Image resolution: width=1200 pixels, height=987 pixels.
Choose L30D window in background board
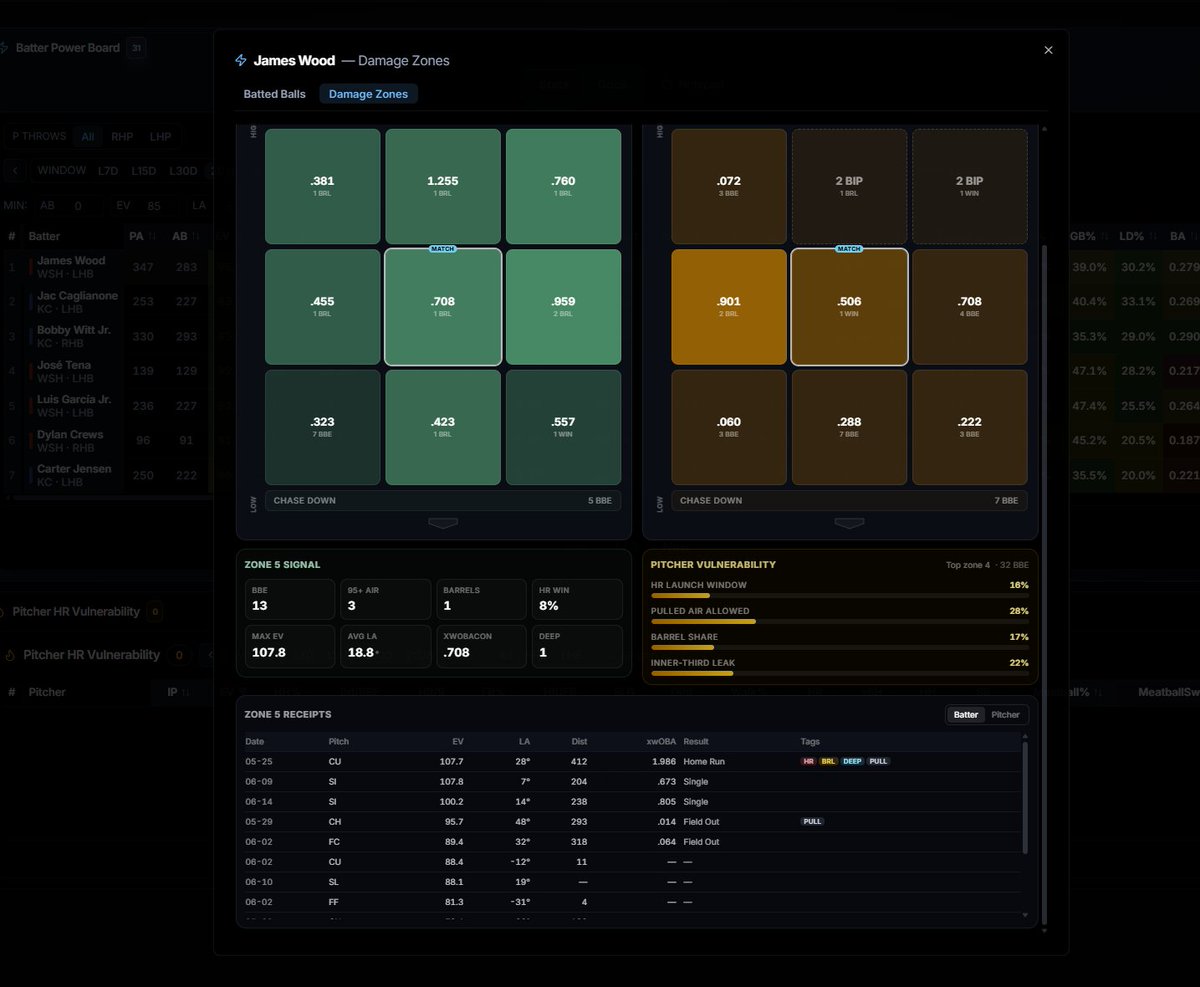pyautogui.click(x=183, y=171)
